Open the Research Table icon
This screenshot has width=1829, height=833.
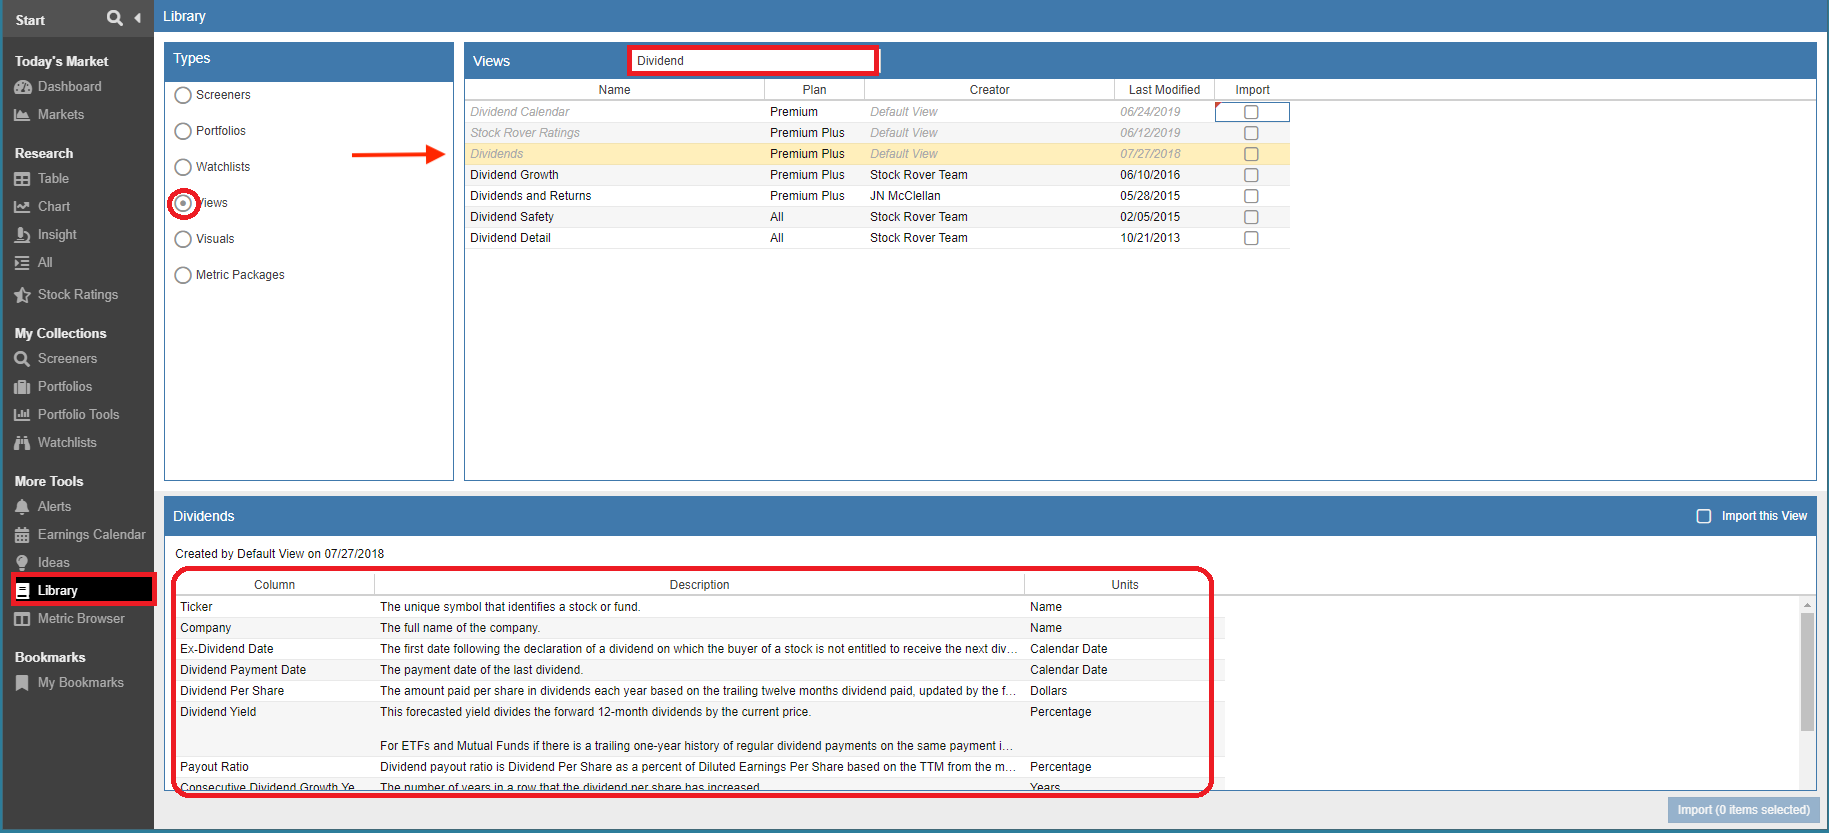[x=22, y=179]
